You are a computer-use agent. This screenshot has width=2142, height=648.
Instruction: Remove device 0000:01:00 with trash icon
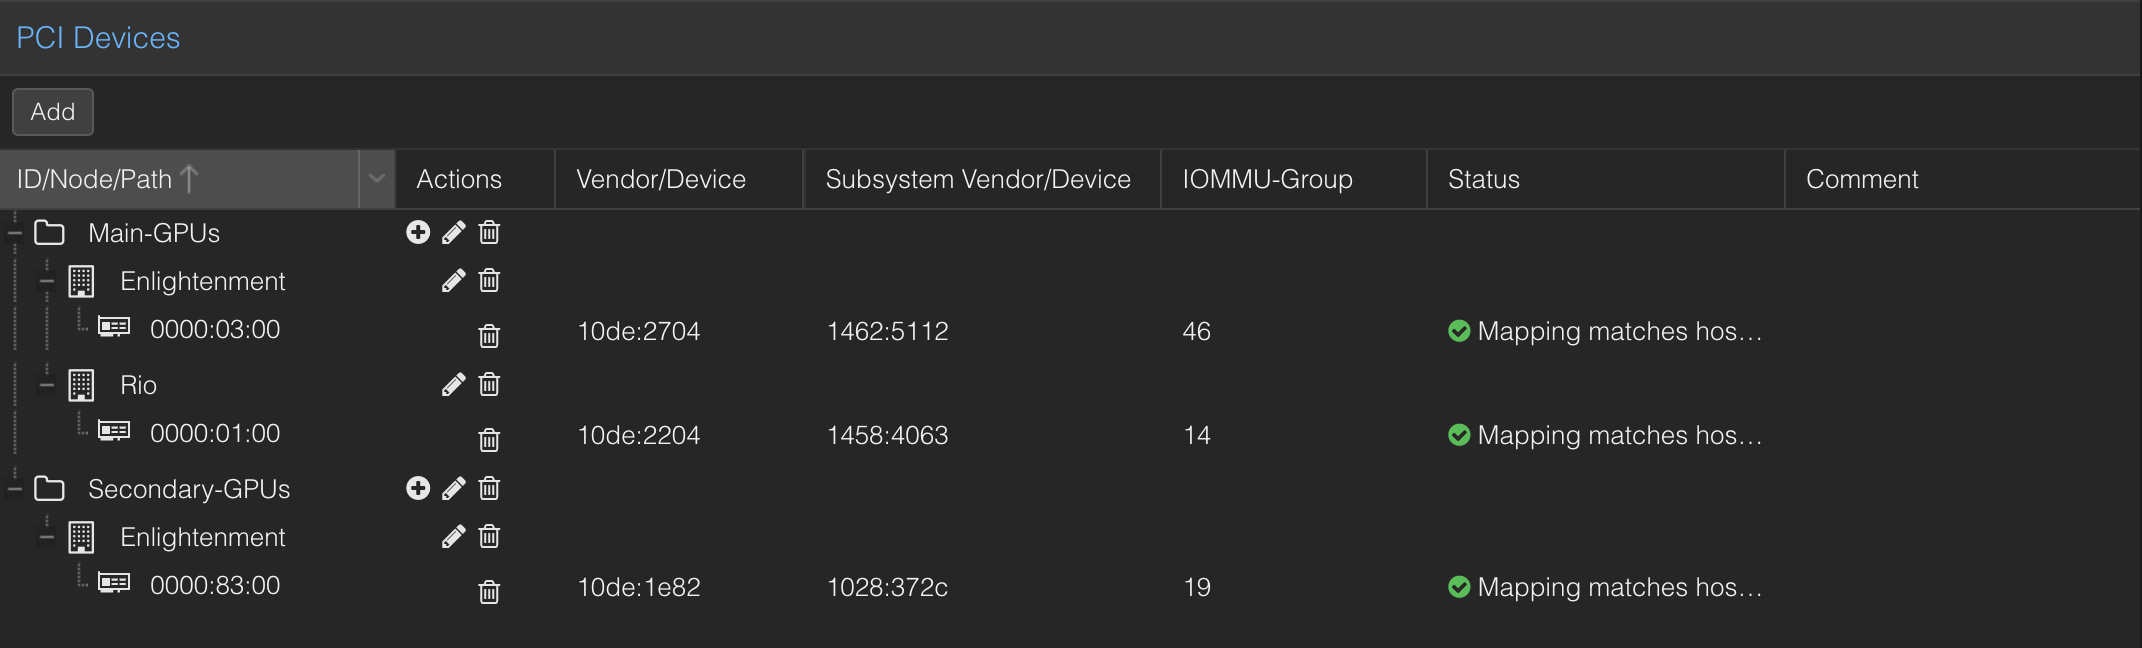tap(489, 439)
